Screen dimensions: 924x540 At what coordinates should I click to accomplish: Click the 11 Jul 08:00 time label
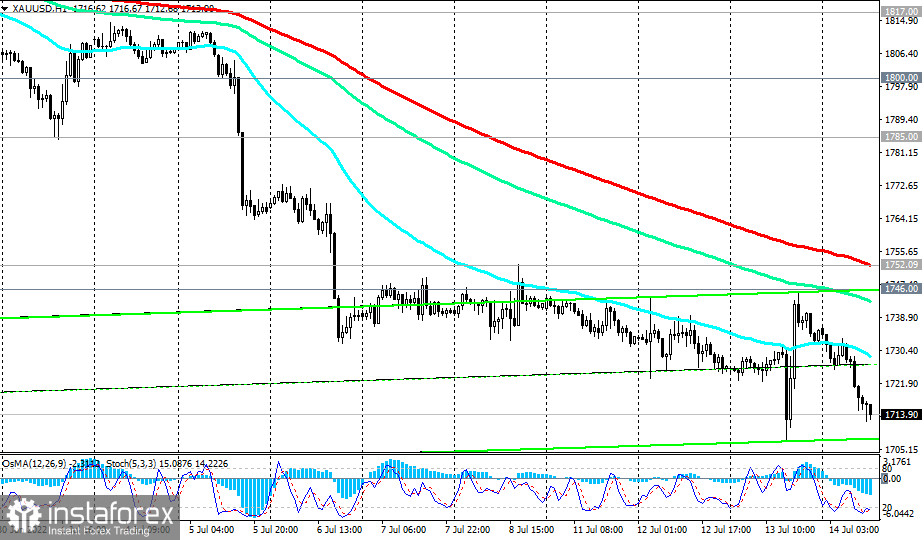598,530
